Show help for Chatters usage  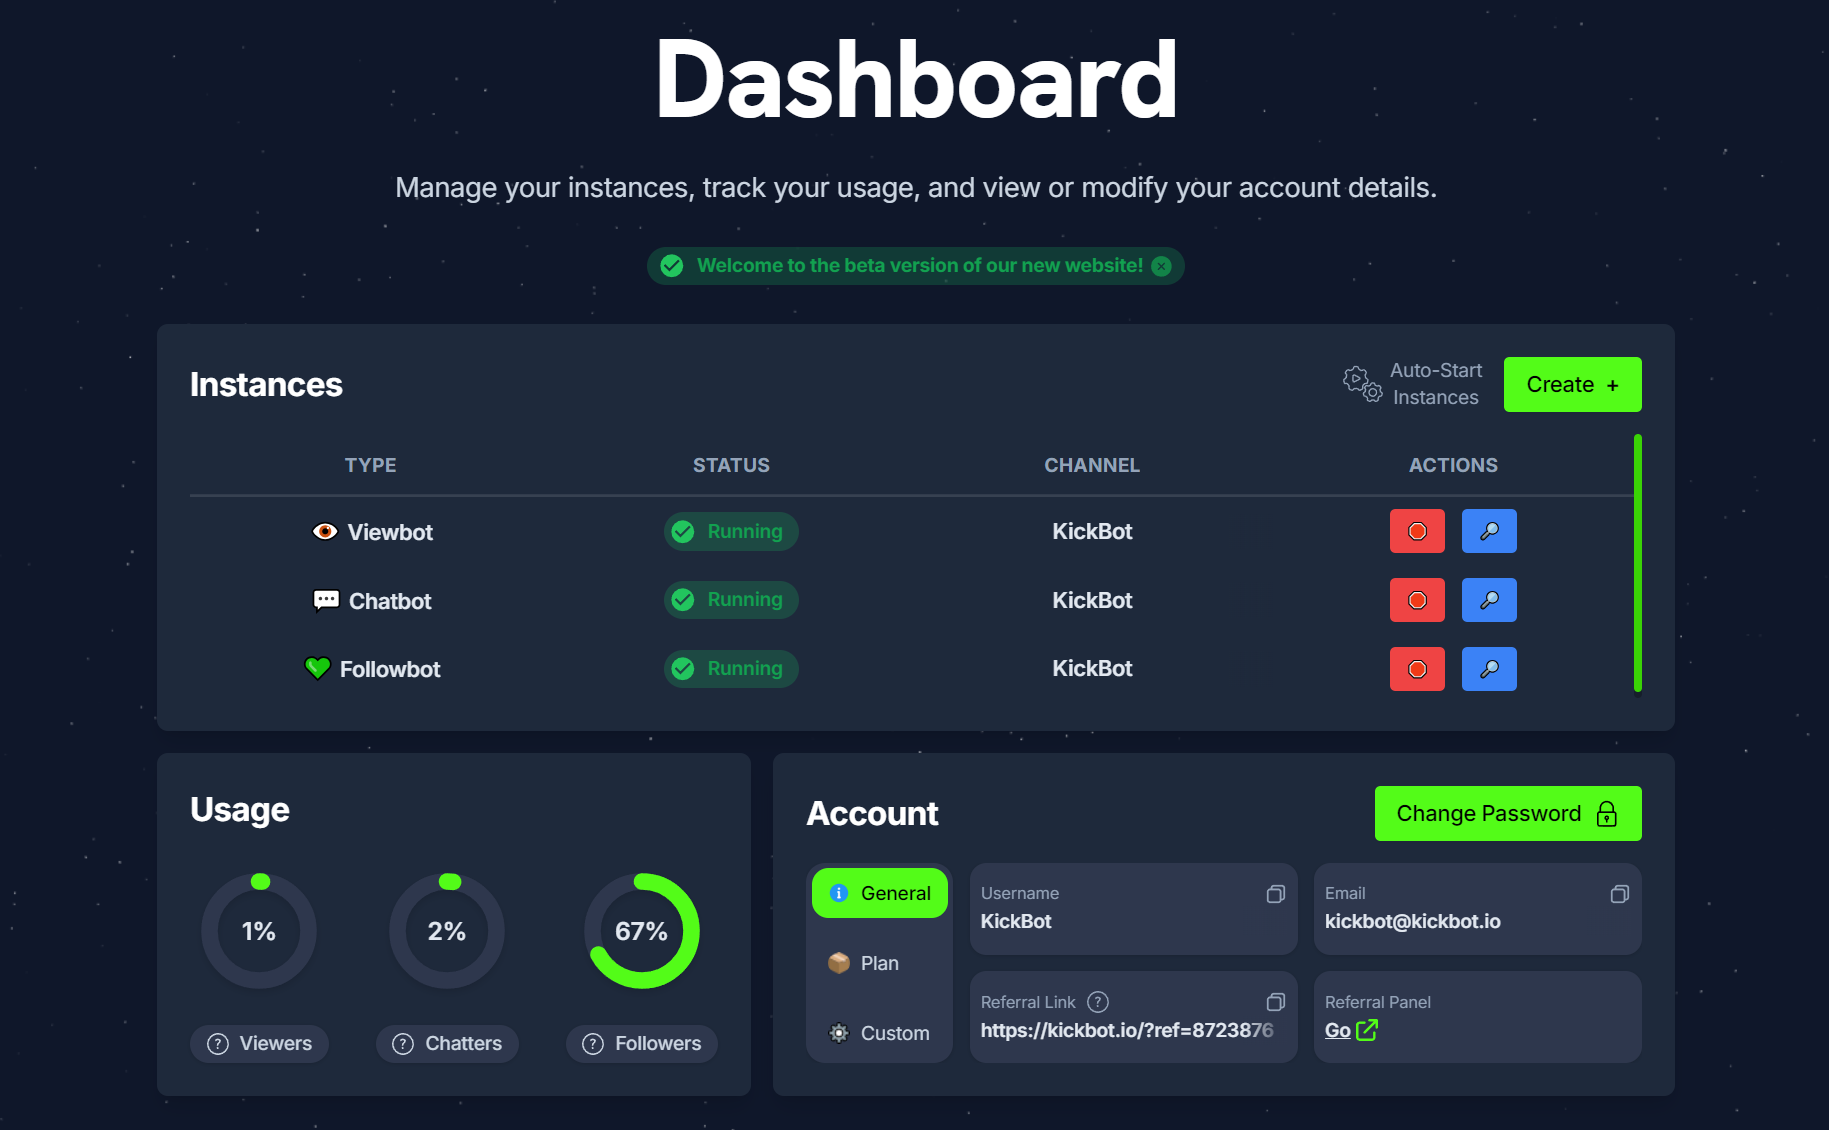click(403, 1044)
